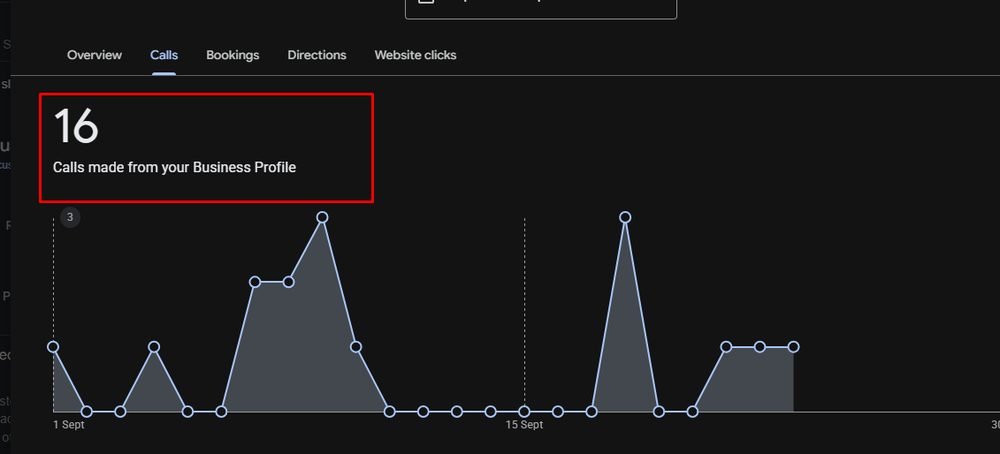Screen dimensions: 1000x454
Task: Click the peak data point before 15 Sept
Action: point(322,217)
